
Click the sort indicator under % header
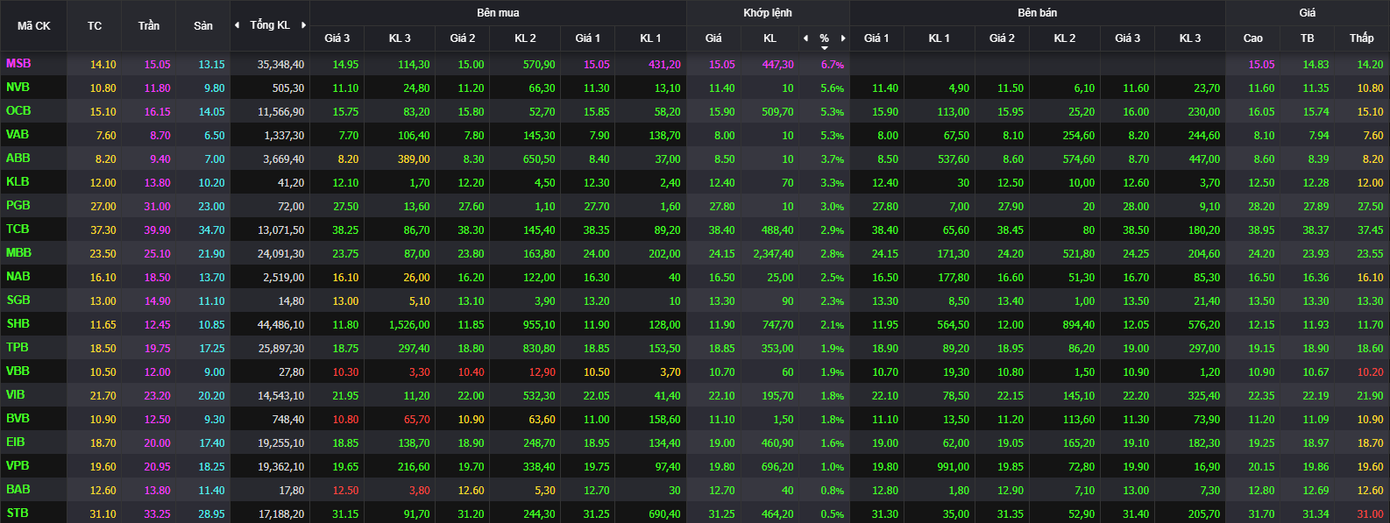point(824,47)
